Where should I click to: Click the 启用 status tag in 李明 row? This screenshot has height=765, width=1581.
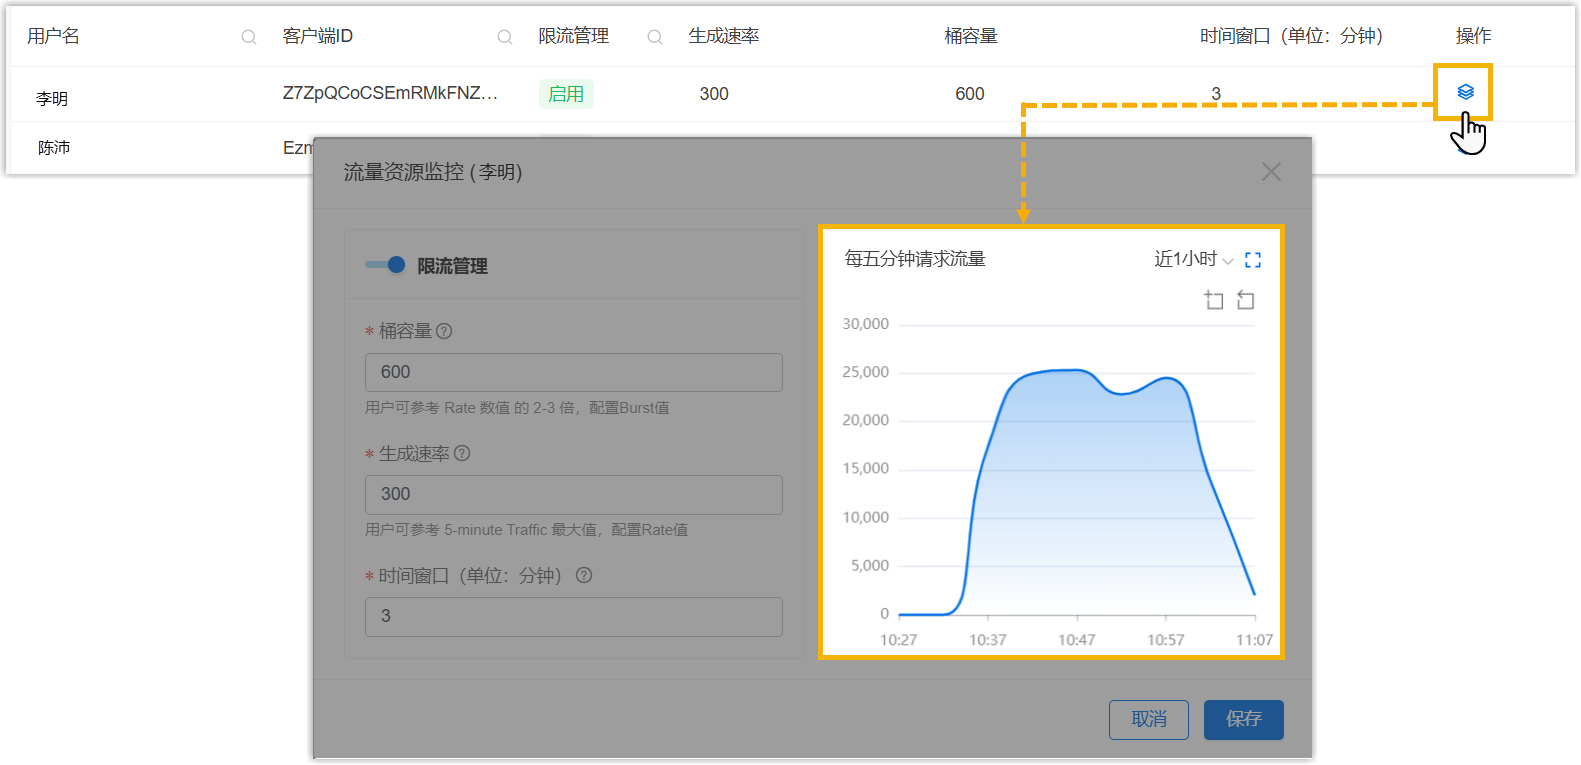click(566, 94)
